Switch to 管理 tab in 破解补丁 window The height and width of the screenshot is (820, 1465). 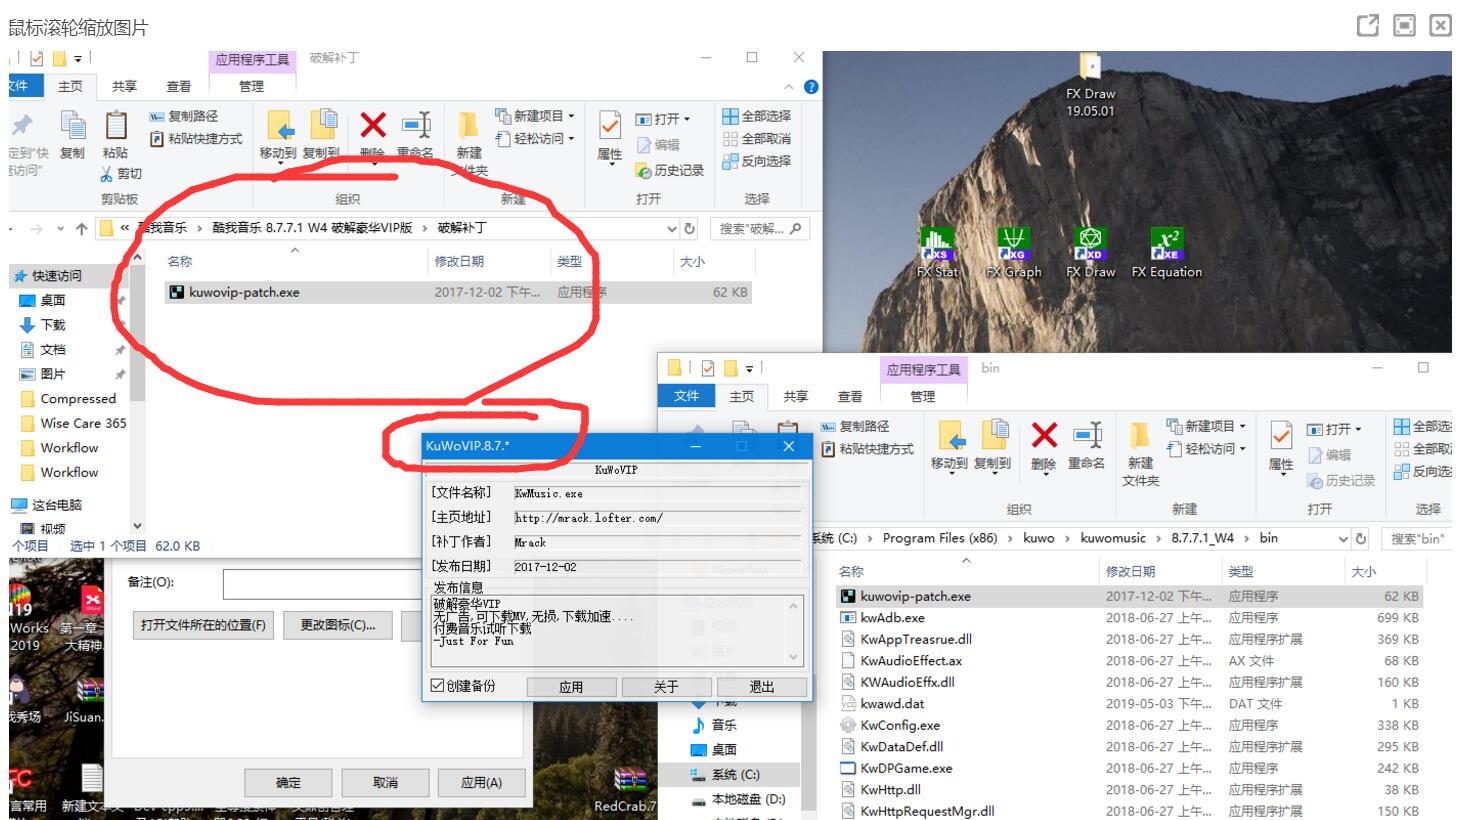(x=251, y=87)
